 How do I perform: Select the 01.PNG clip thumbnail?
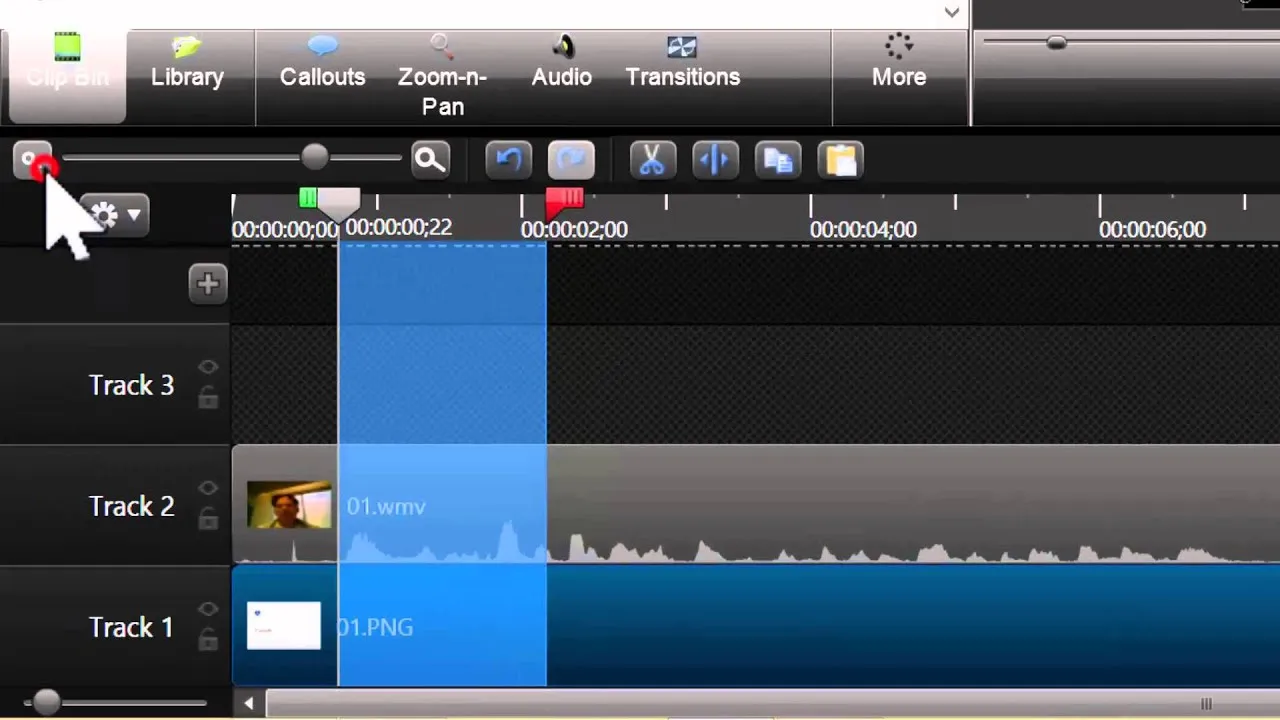click(284, 626)
